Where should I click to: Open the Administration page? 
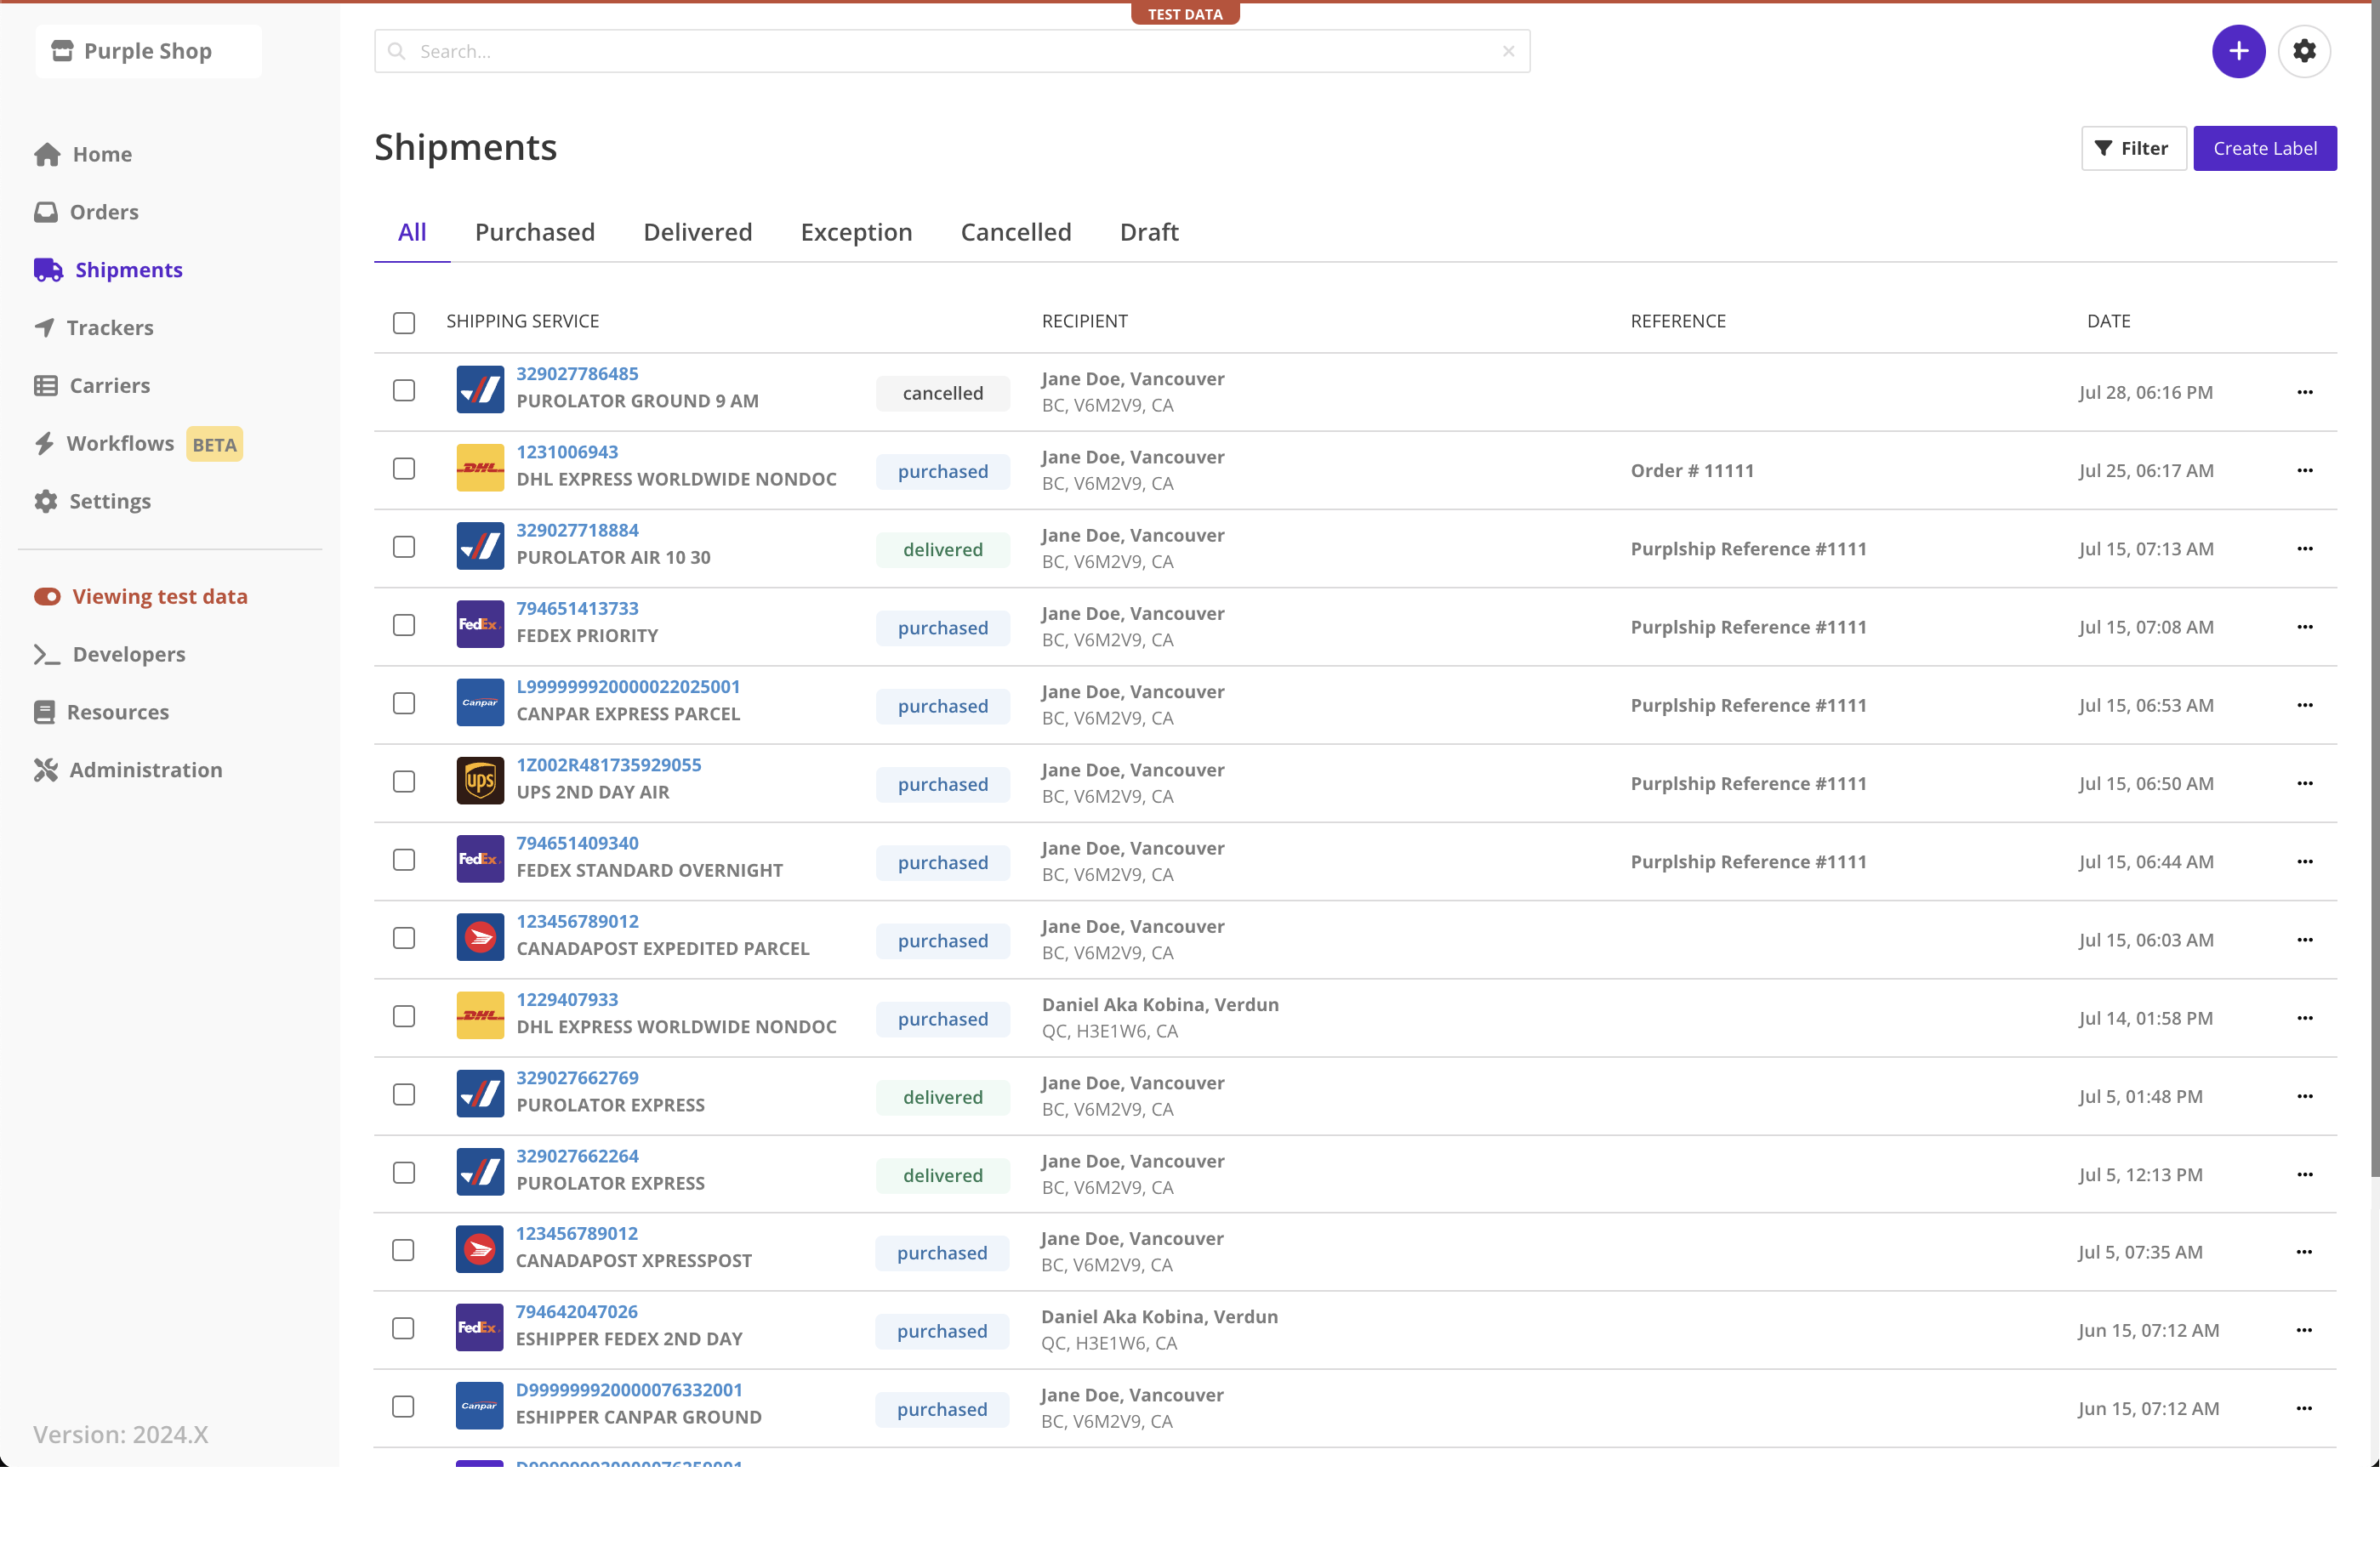point(145,770)
